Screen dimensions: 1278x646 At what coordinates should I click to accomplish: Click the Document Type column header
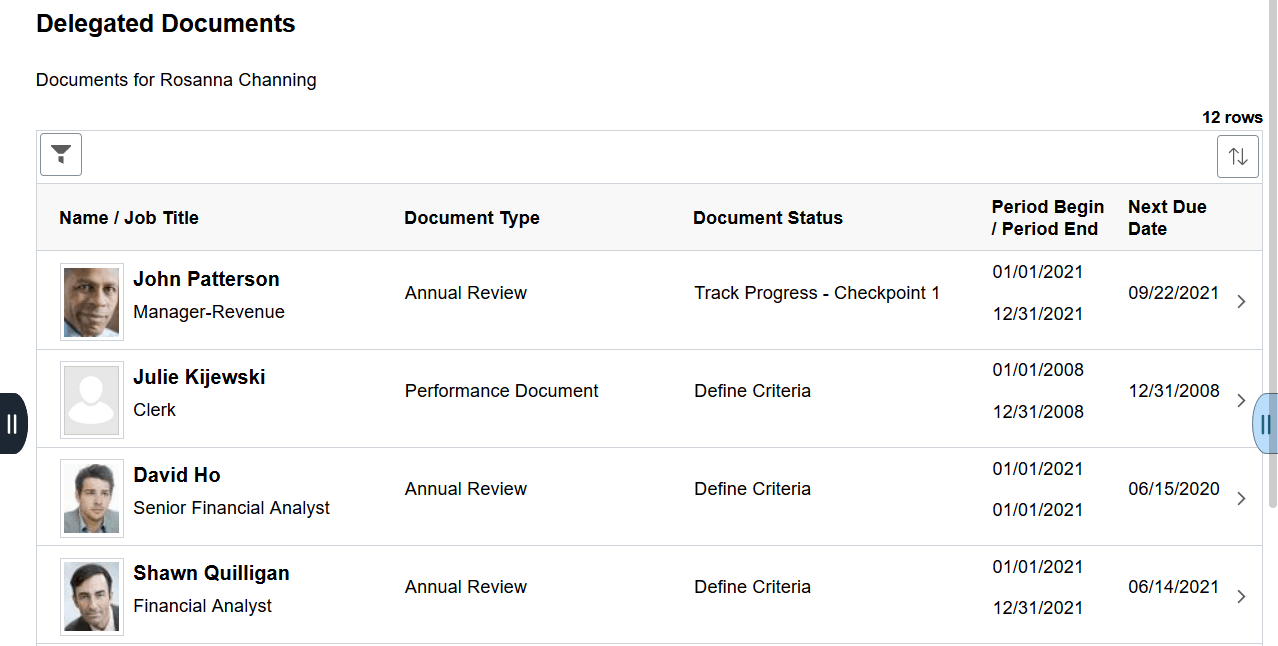[x=472, y=217]
